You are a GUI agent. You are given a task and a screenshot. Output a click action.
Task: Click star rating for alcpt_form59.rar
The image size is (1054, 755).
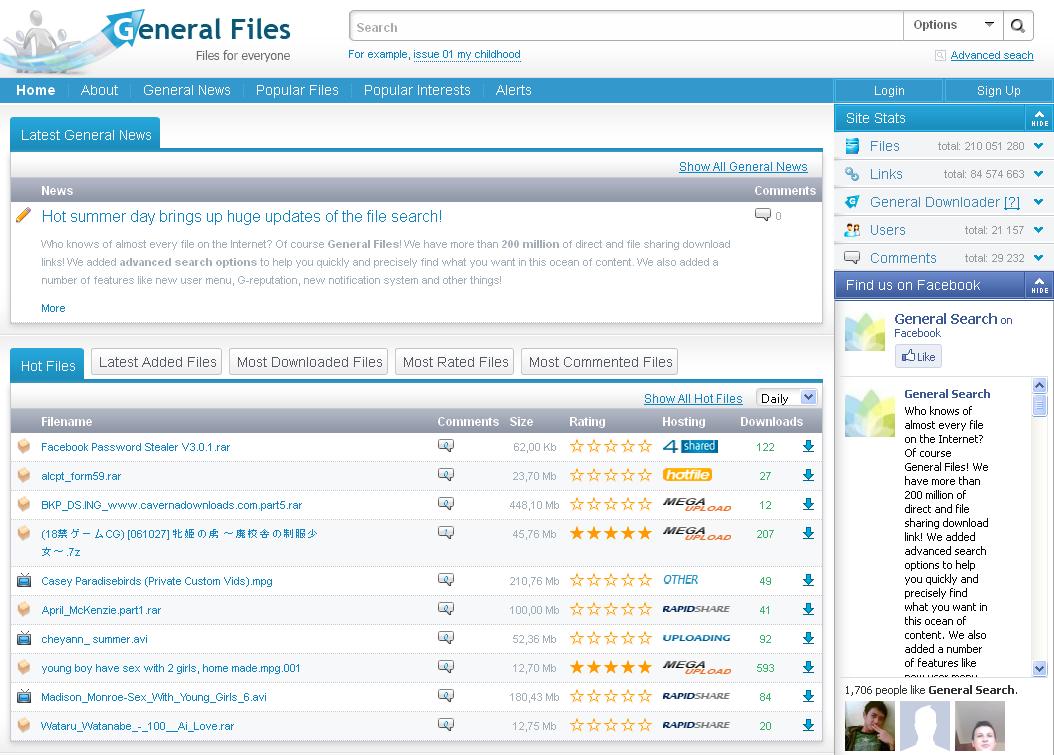(x=610, y=475)
